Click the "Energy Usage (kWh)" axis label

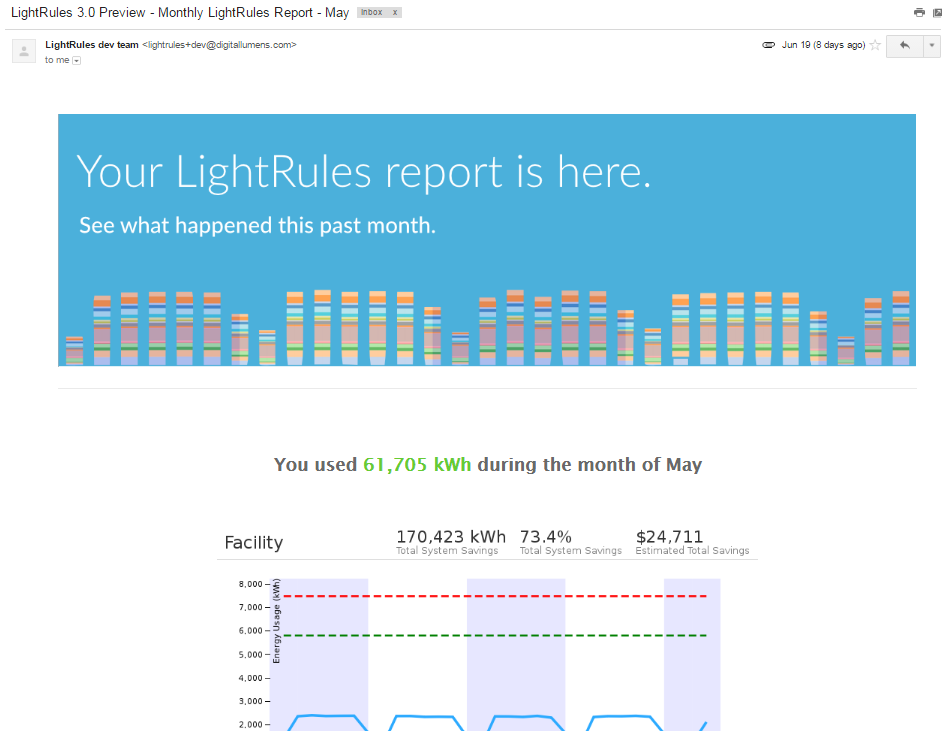click(x=276, y=622)
